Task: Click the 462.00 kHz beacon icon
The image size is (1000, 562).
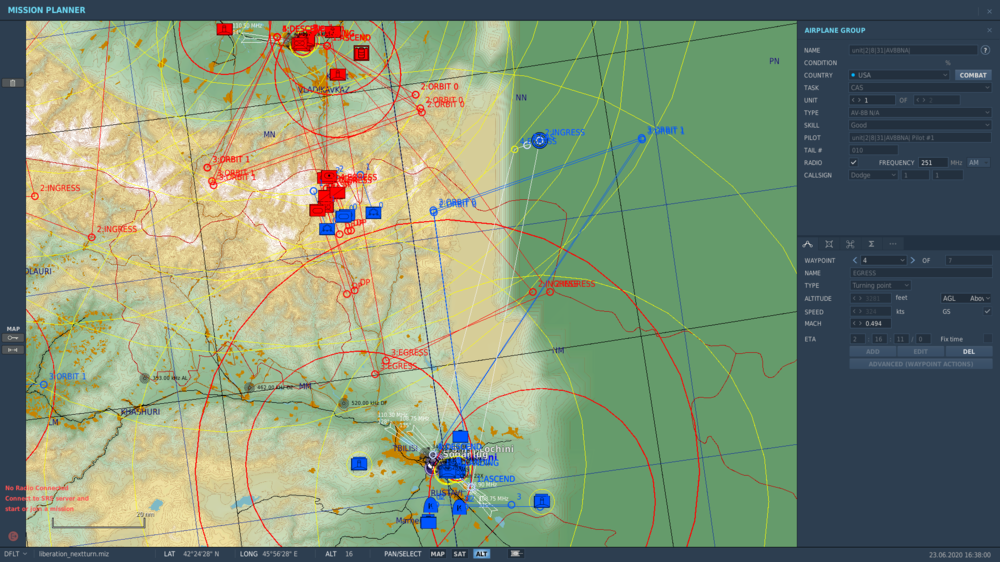Action: click(x=249, y=387)
